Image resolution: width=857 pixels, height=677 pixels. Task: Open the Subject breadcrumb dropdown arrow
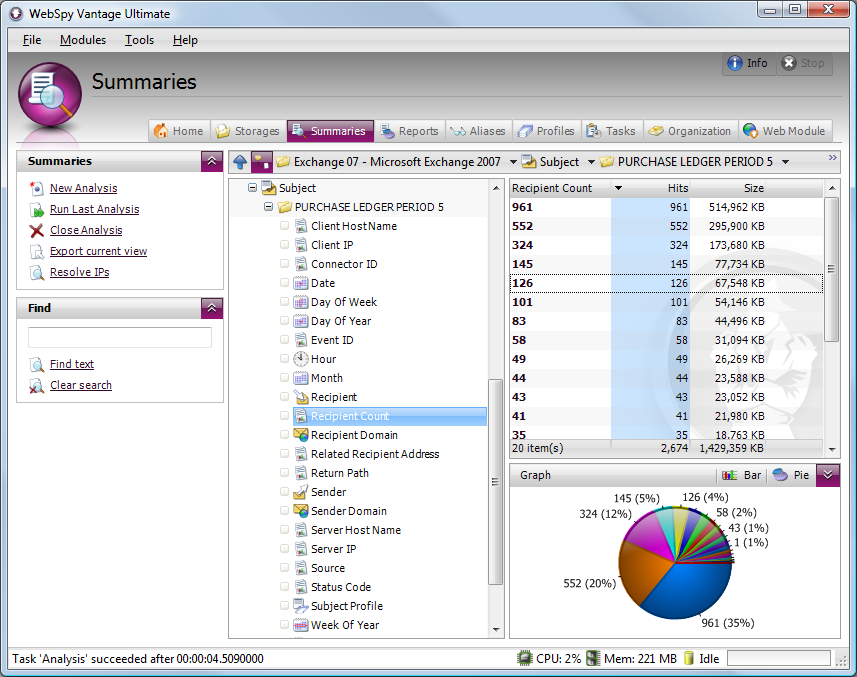[x=591, y=162]
